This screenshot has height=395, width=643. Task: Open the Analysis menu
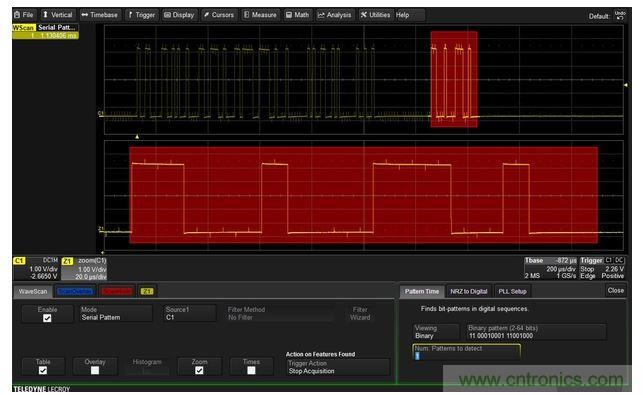point(334,15)
